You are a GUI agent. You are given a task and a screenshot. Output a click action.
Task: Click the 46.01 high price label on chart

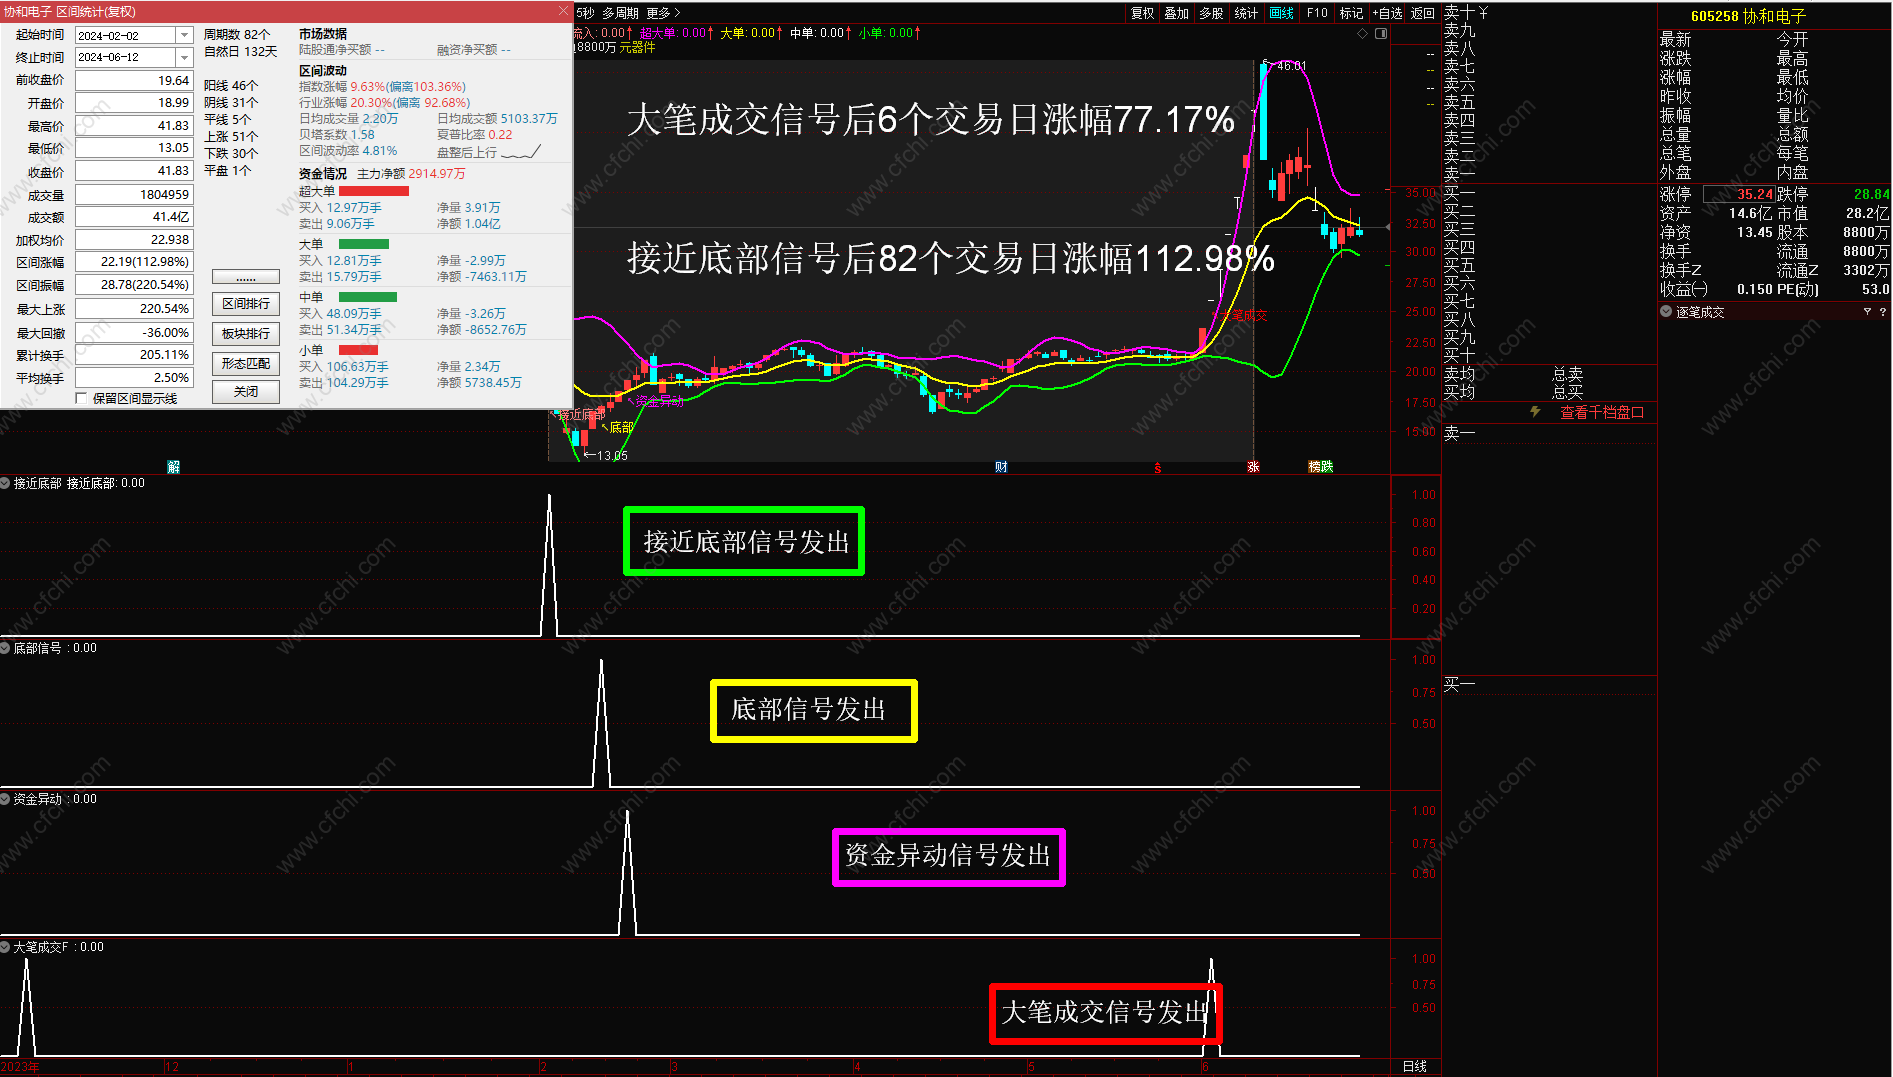(x=1291, y=66)
